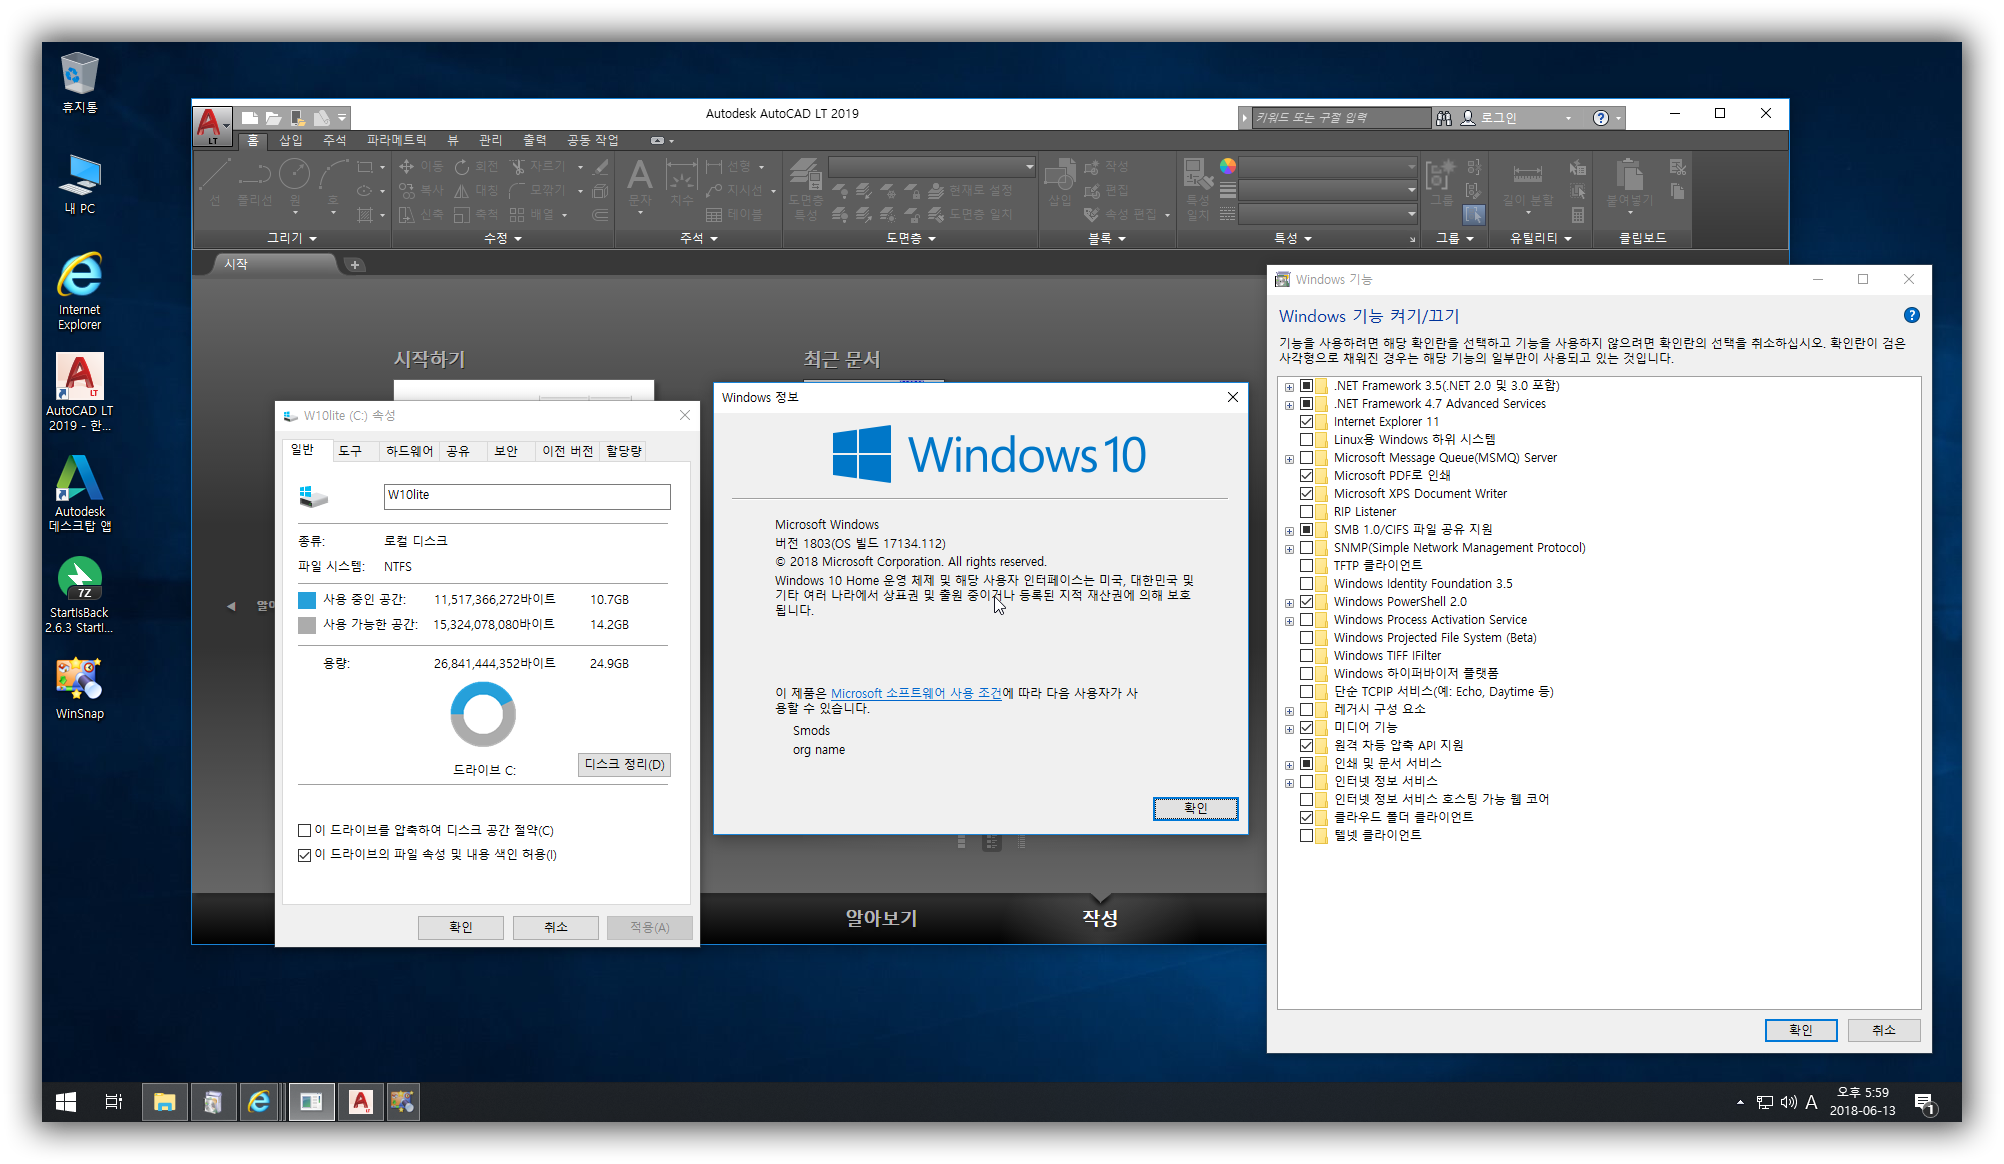Switch to the 파라메트릭 ribbon tab
This screenshot has height=1164, width=2004.
(396, 140)
